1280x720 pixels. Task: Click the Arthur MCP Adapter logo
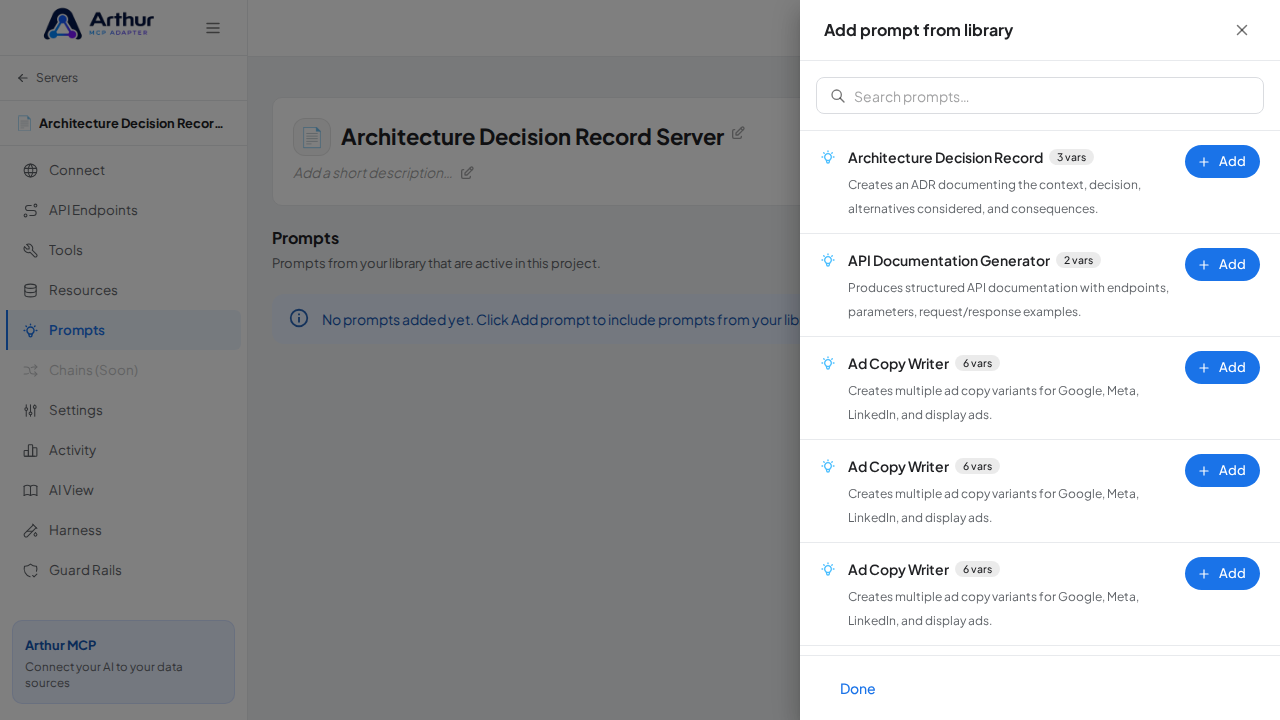point(99,24)
